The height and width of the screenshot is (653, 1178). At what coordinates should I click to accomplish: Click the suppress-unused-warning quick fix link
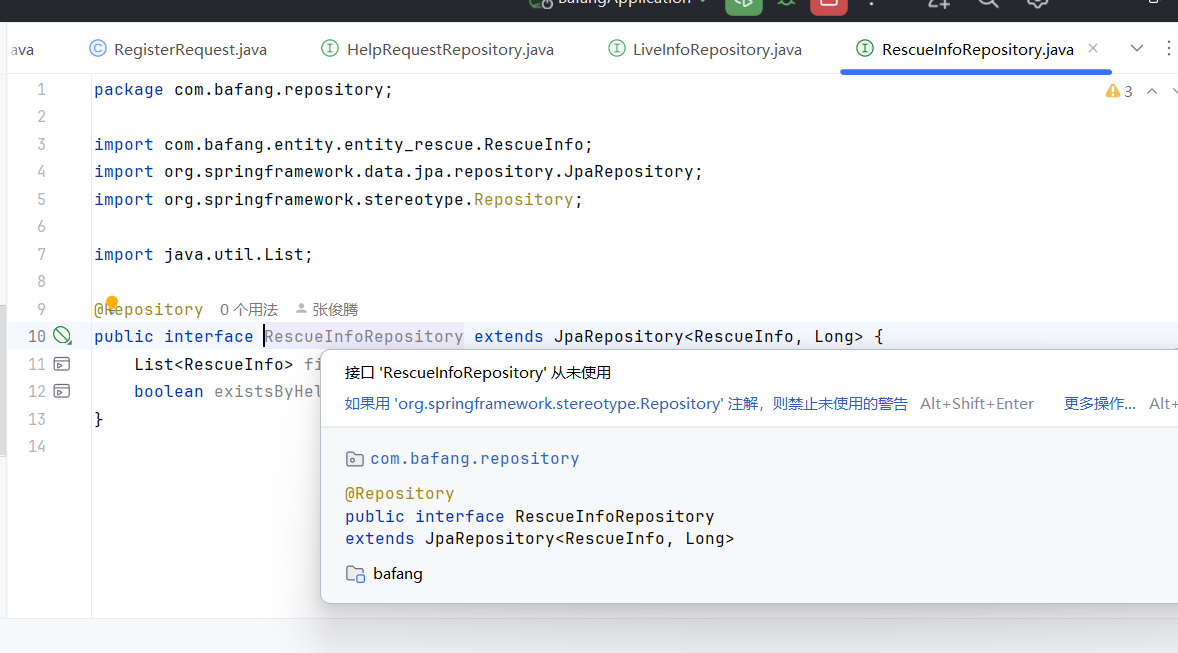click(x=626, y=404)
